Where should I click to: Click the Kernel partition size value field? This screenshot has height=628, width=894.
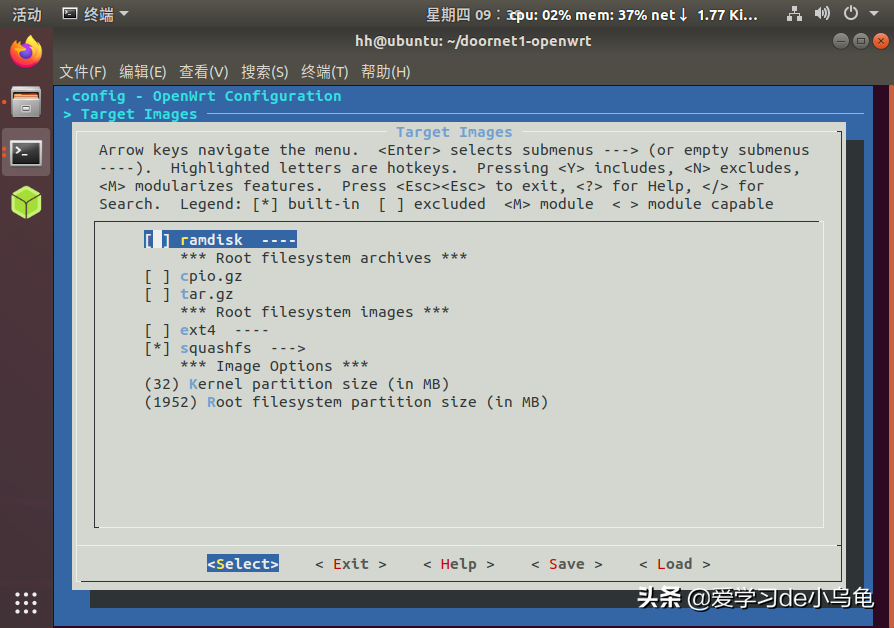158,384
